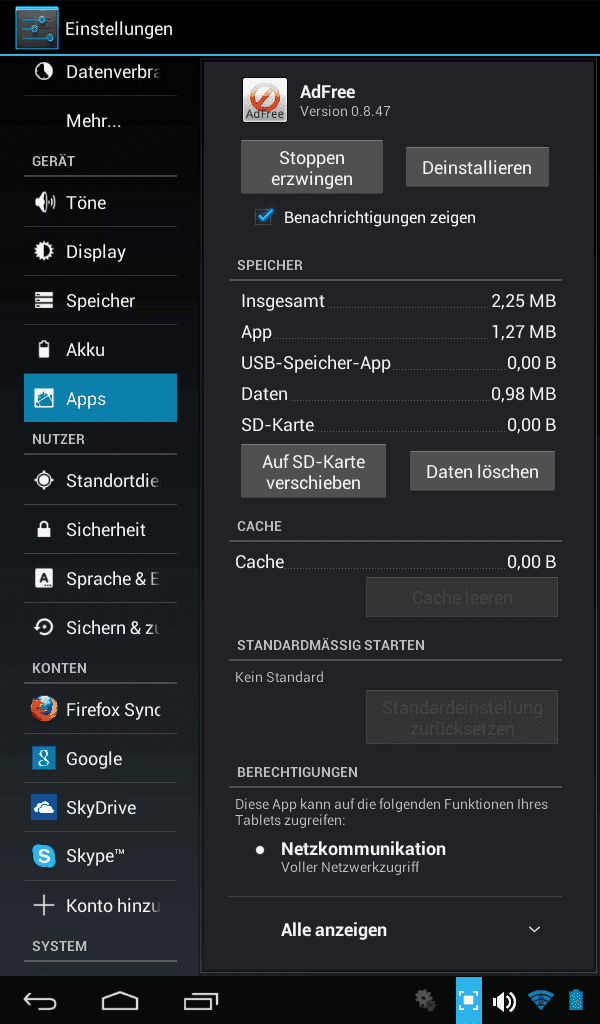Open Display settings in sidebar
This screenshot has height=1024, width=600.
click(101, 251)
